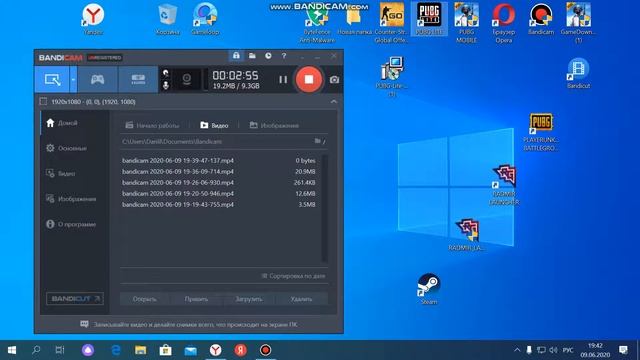640x360 pixels.
Task: Open Bandicut desktop shortcut
Action: coord(578,73)
